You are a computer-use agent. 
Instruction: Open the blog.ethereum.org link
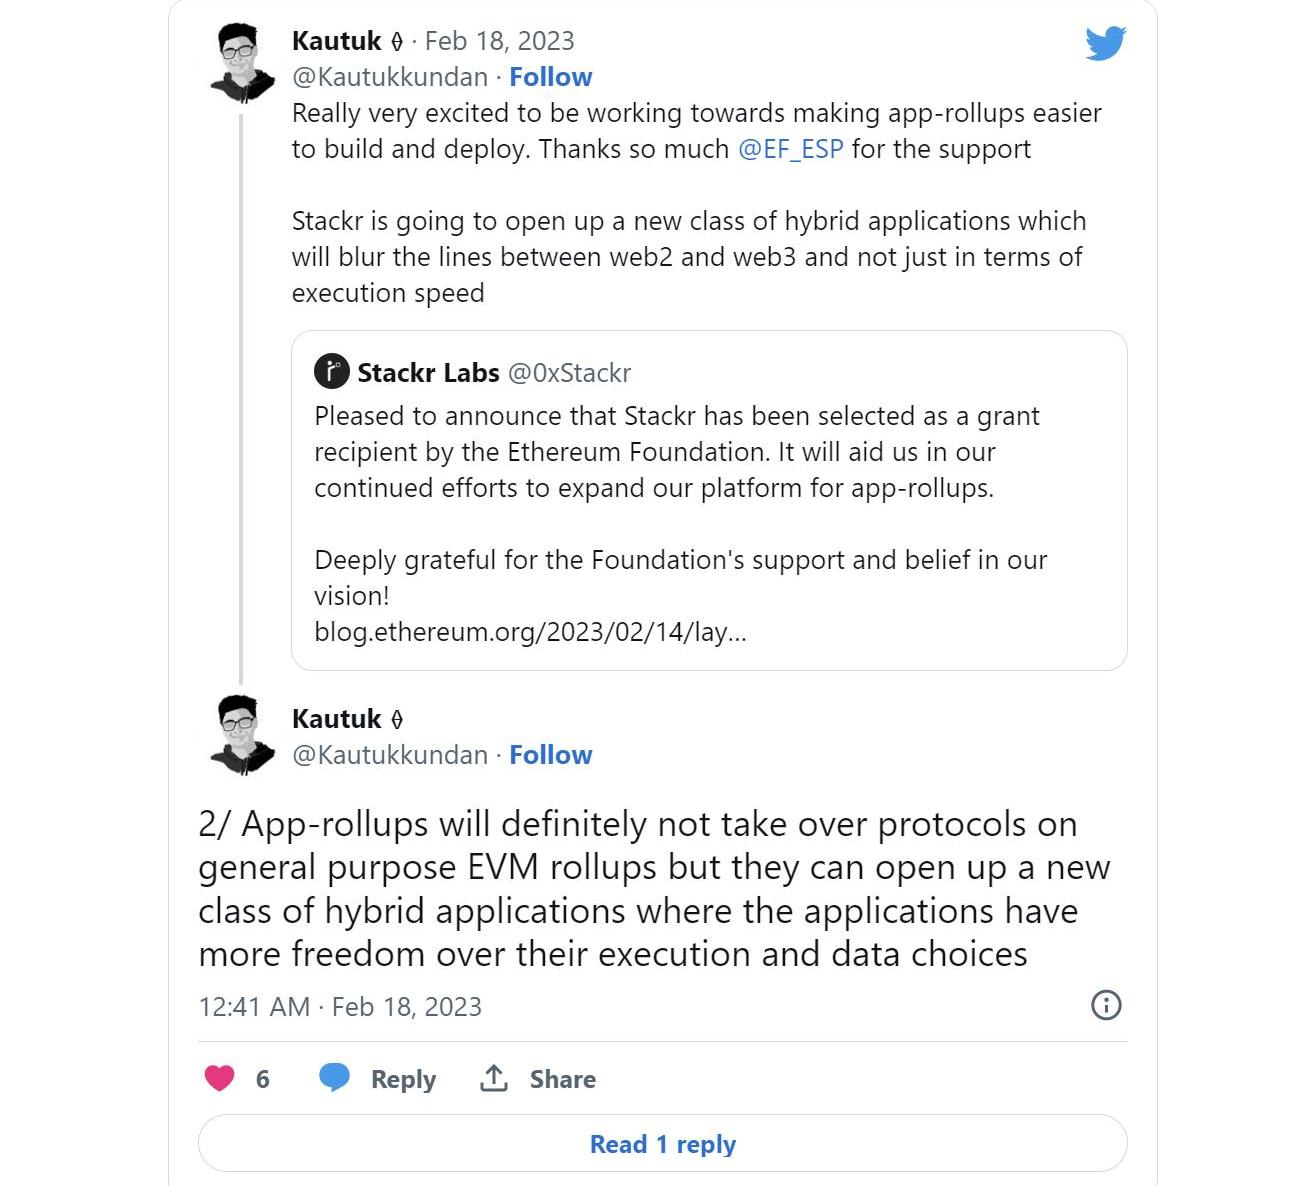coord(530,632)
